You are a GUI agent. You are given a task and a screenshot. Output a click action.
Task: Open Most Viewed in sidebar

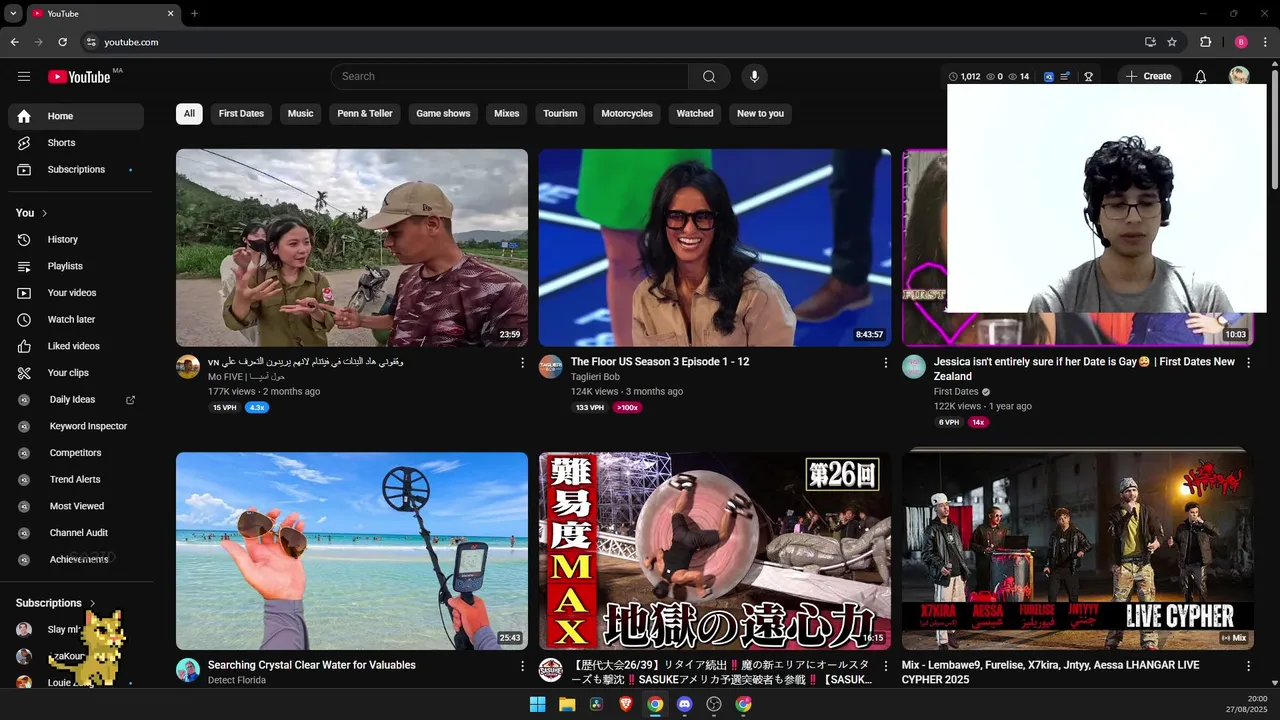[76, 506]
